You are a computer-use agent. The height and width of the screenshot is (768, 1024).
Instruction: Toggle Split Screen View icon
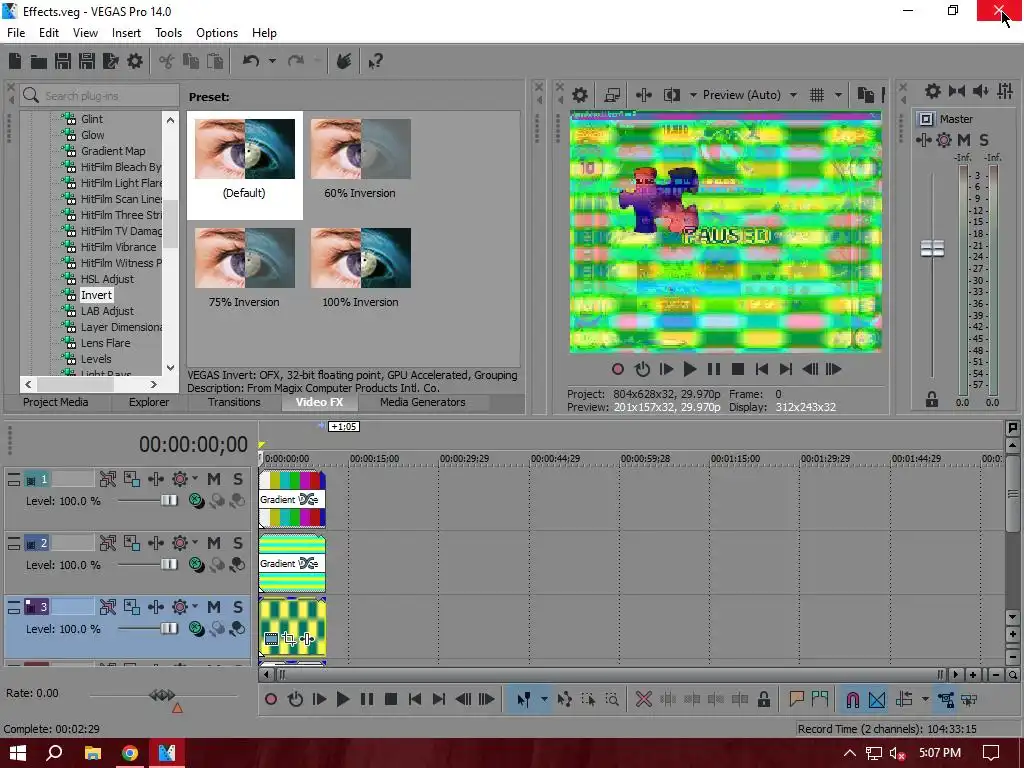(x=672, y=95)
